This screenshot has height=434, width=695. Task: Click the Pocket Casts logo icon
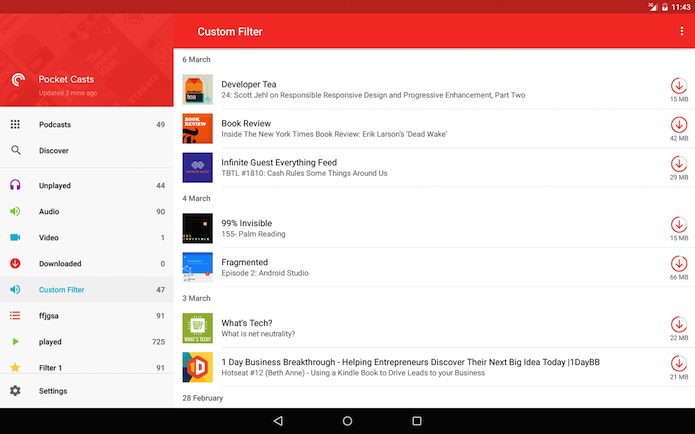[18, 80]
